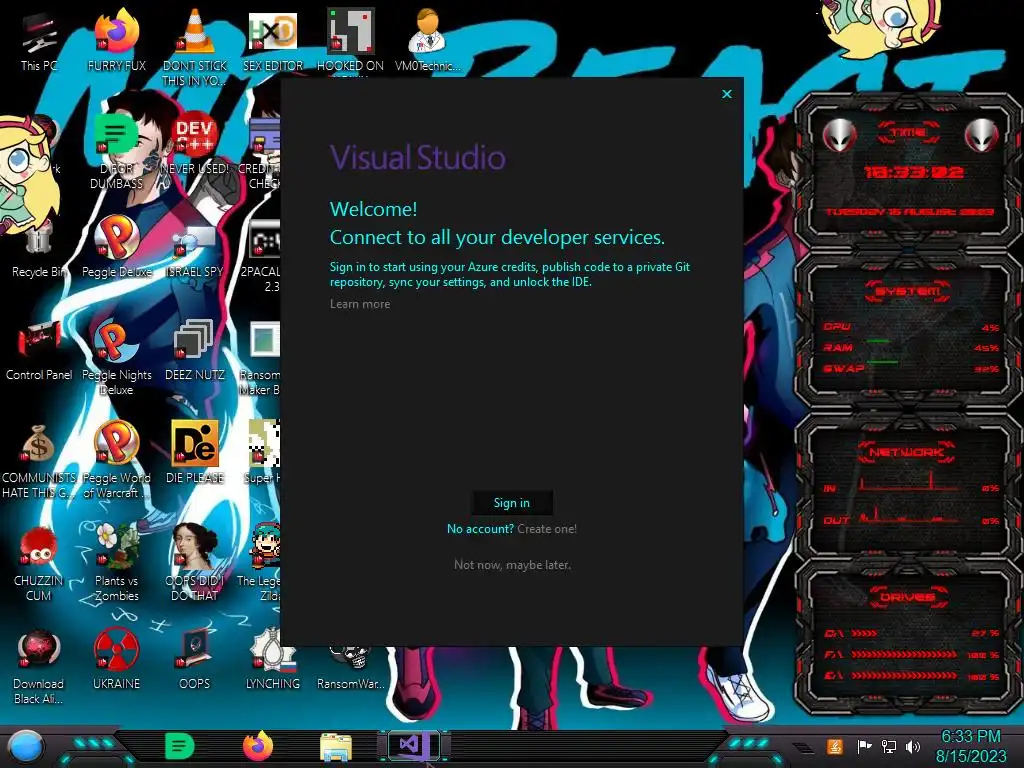Launch the FURRY FUX Firefox shortcut
1024x768 pixels.
tap(116, 41)
